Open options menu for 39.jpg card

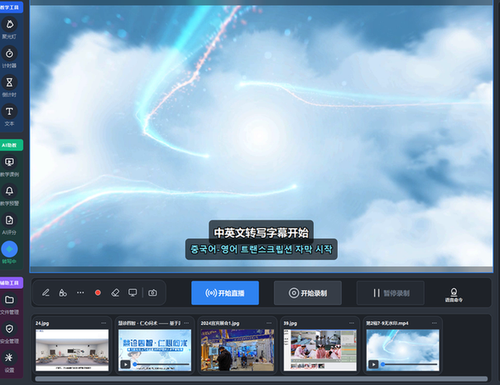tap(352, 323)
